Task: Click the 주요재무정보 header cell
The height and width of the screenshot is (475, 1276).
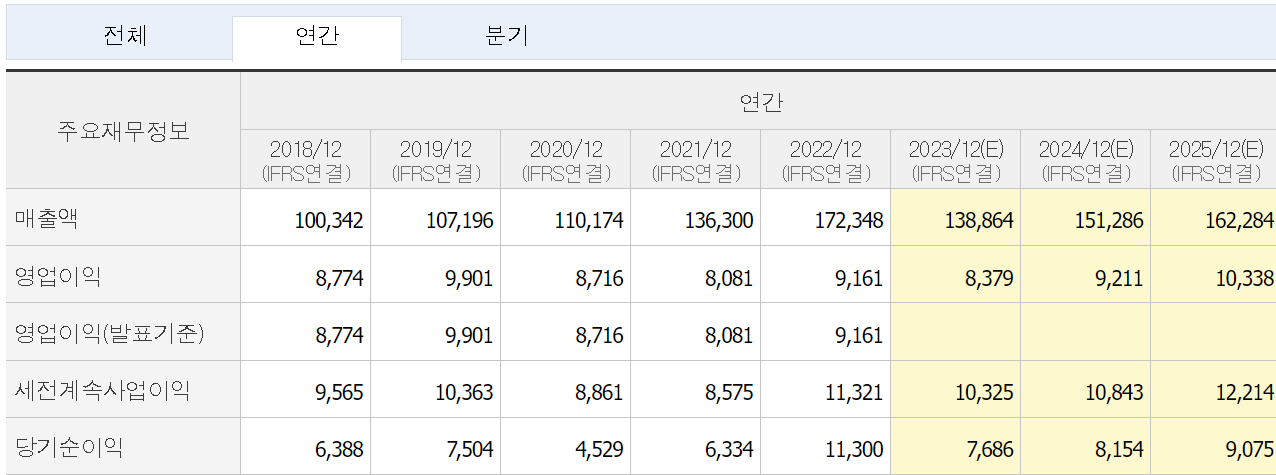Action: 123,130
